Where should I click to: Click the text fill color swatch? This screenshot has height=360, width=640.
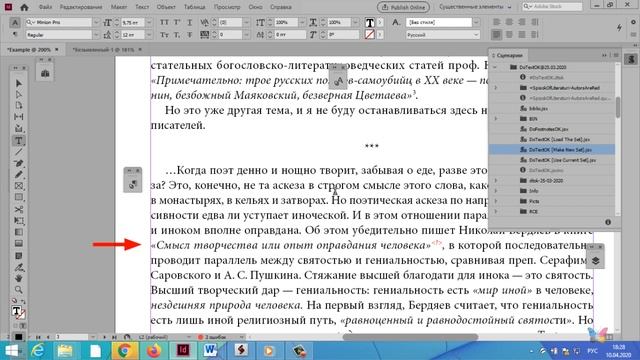[x=370, y=23]
